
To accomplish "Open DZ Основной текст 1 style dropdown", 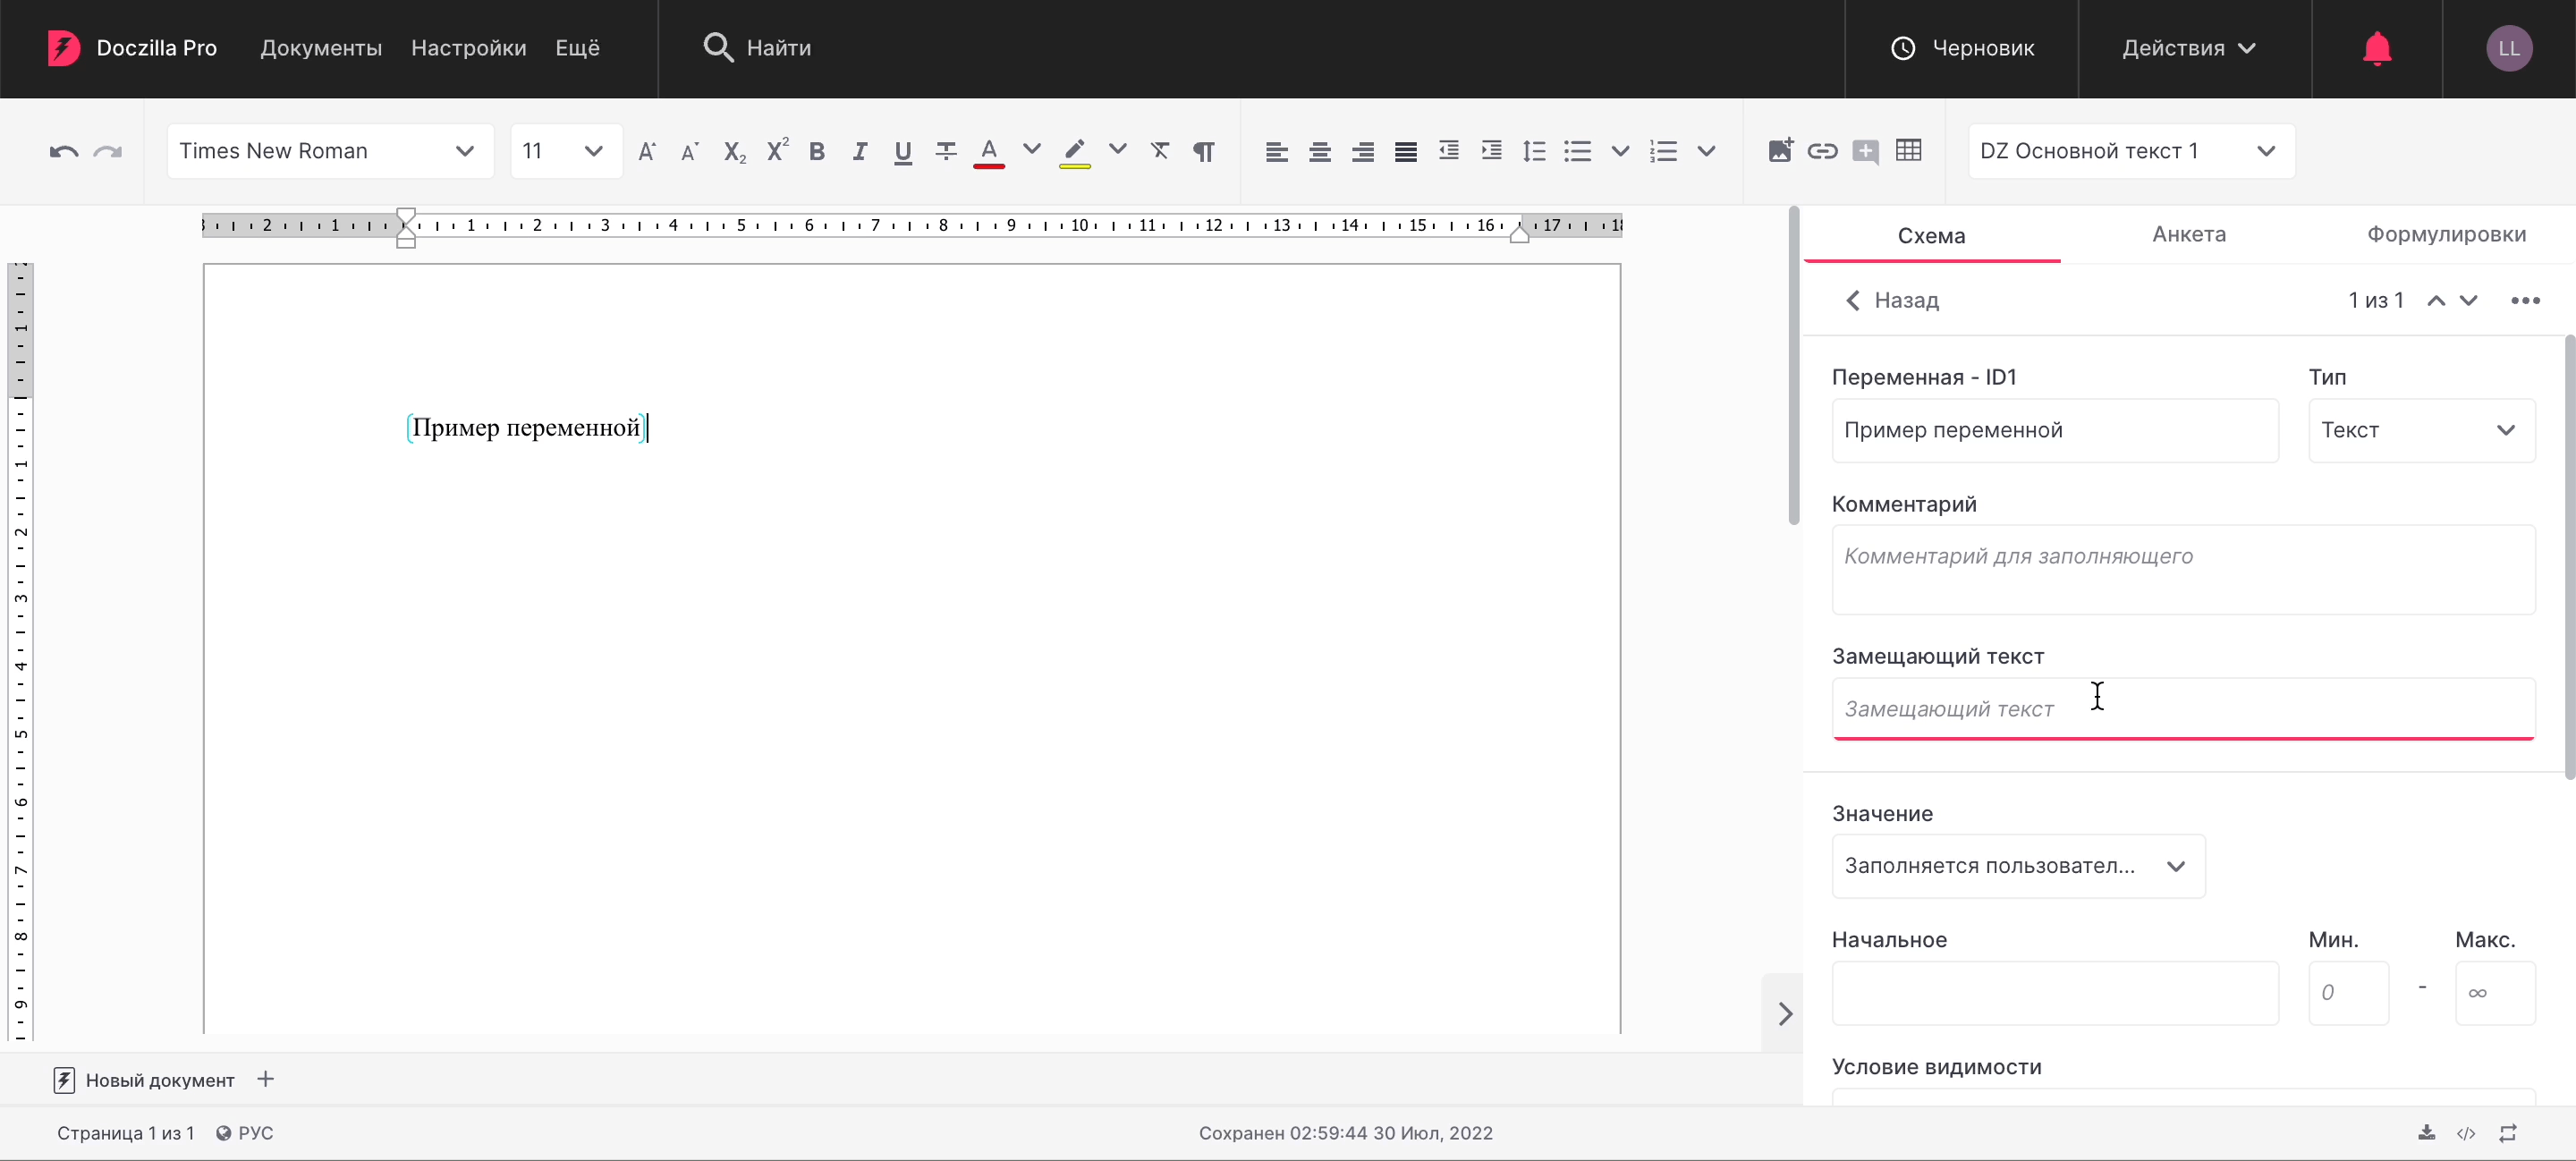I will coord(2131,151).
